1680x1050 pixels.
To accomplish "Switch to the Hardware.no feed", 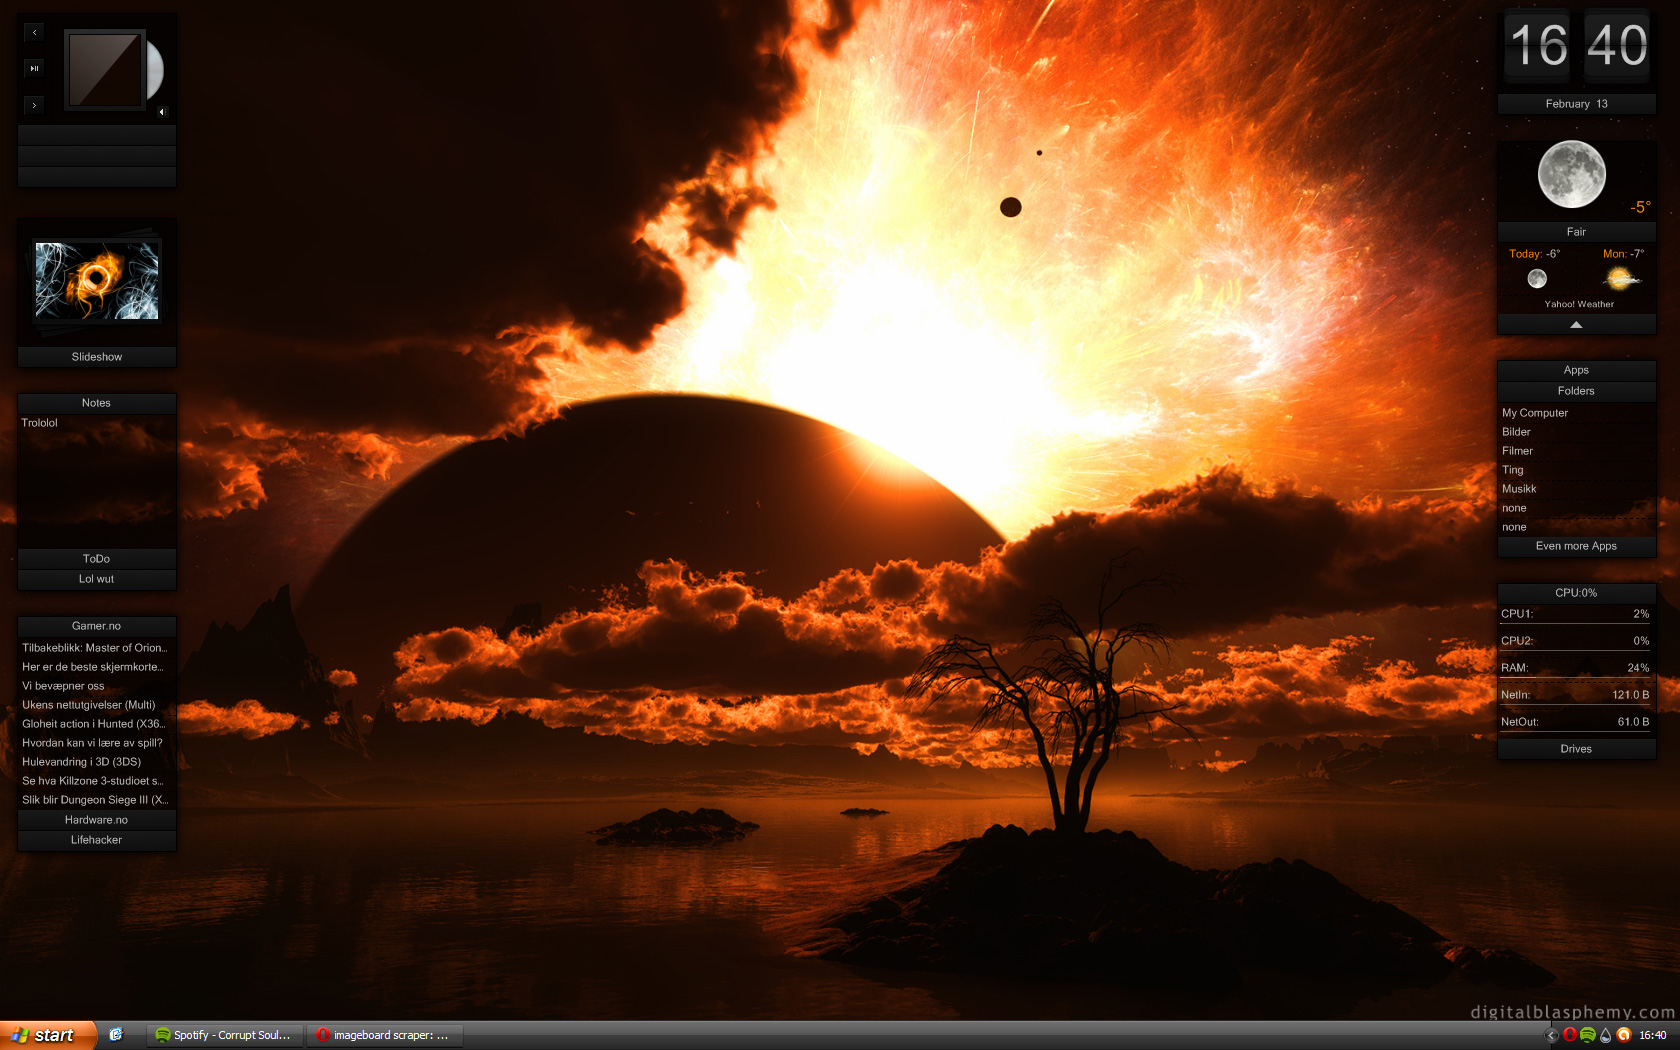I will pyautogui.click(x=97, y=820).
